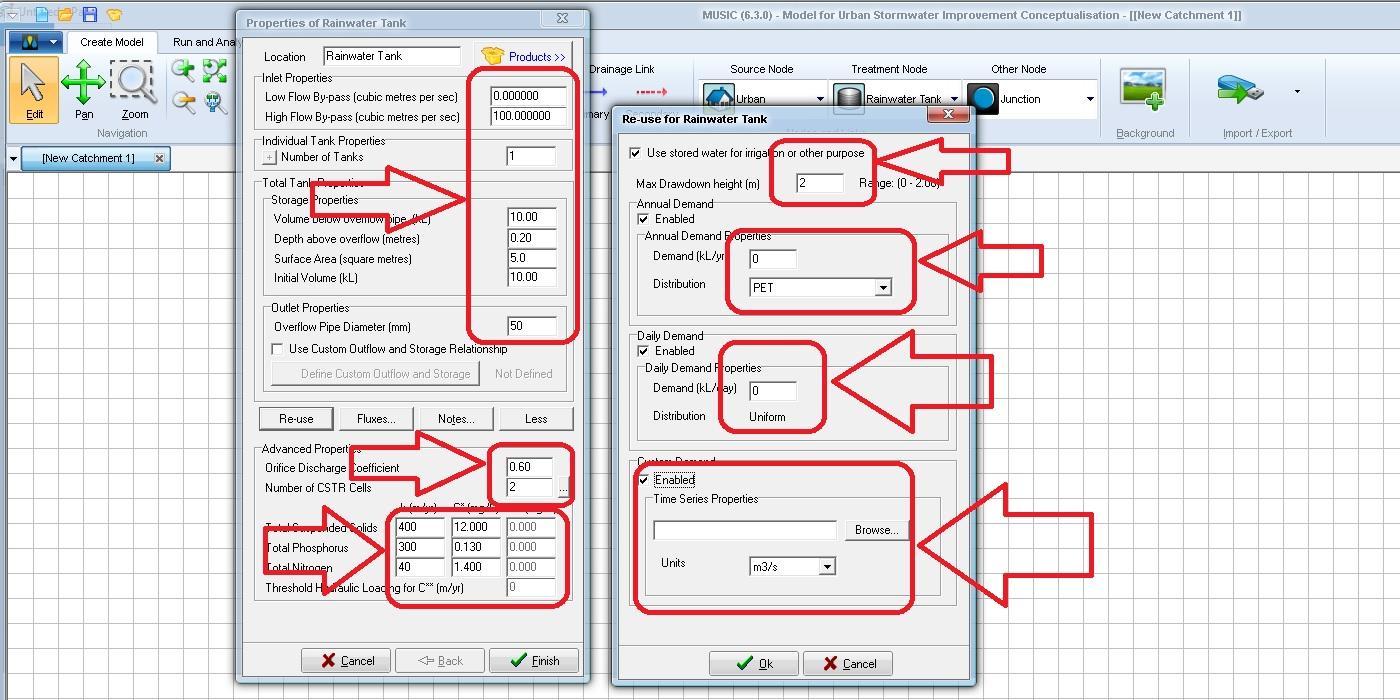Screen dimensions: 1400x700
Task: Click the zoom out magnifier icon
Action: [183, 101]
